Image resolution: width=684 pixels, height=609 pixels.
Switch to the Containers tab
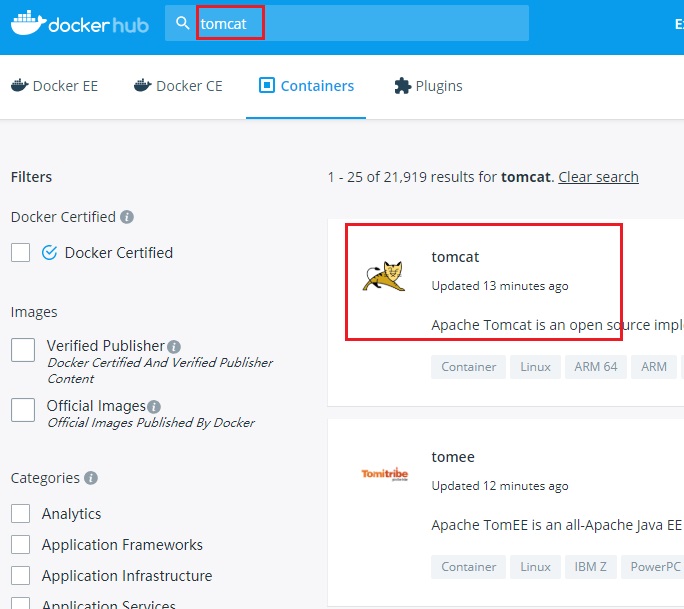[306, 86]
